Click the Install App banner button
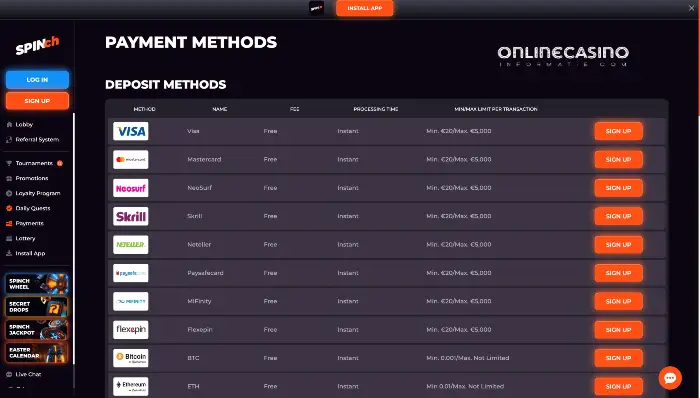This screenshot has height=398, width=700. [365, 8]
